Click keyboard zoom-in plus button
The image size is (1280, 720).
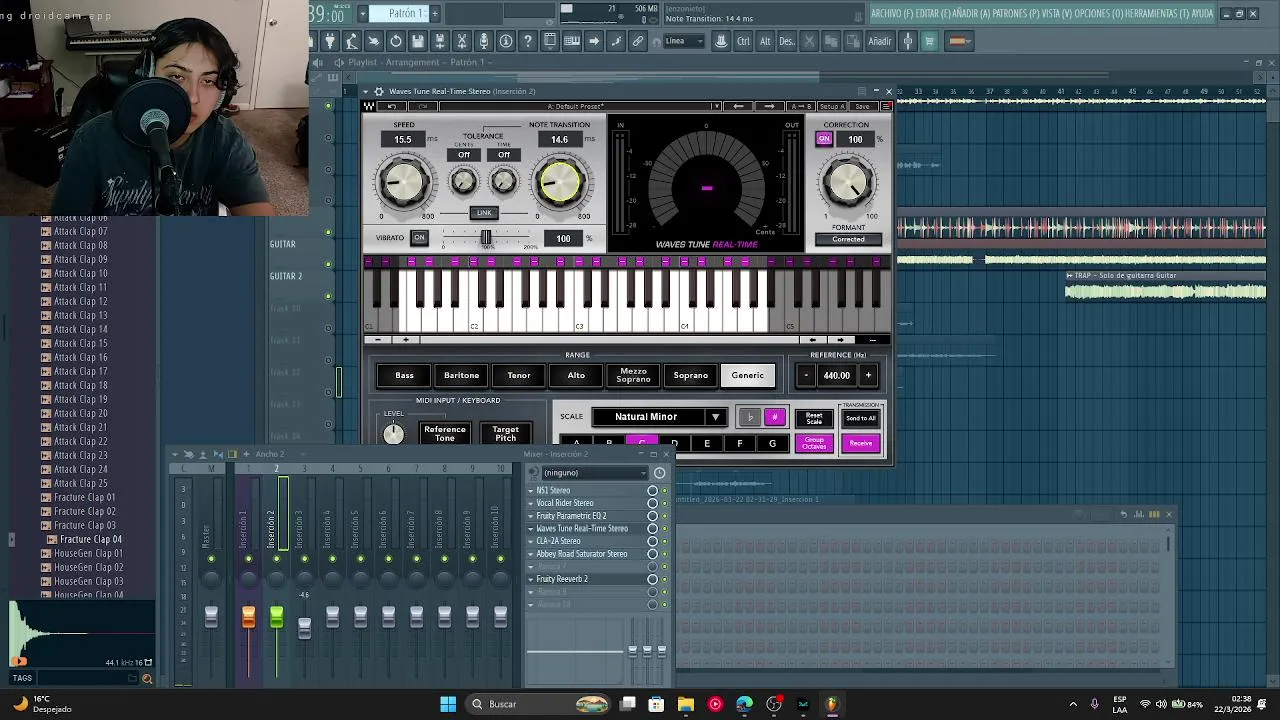(405, 340)
